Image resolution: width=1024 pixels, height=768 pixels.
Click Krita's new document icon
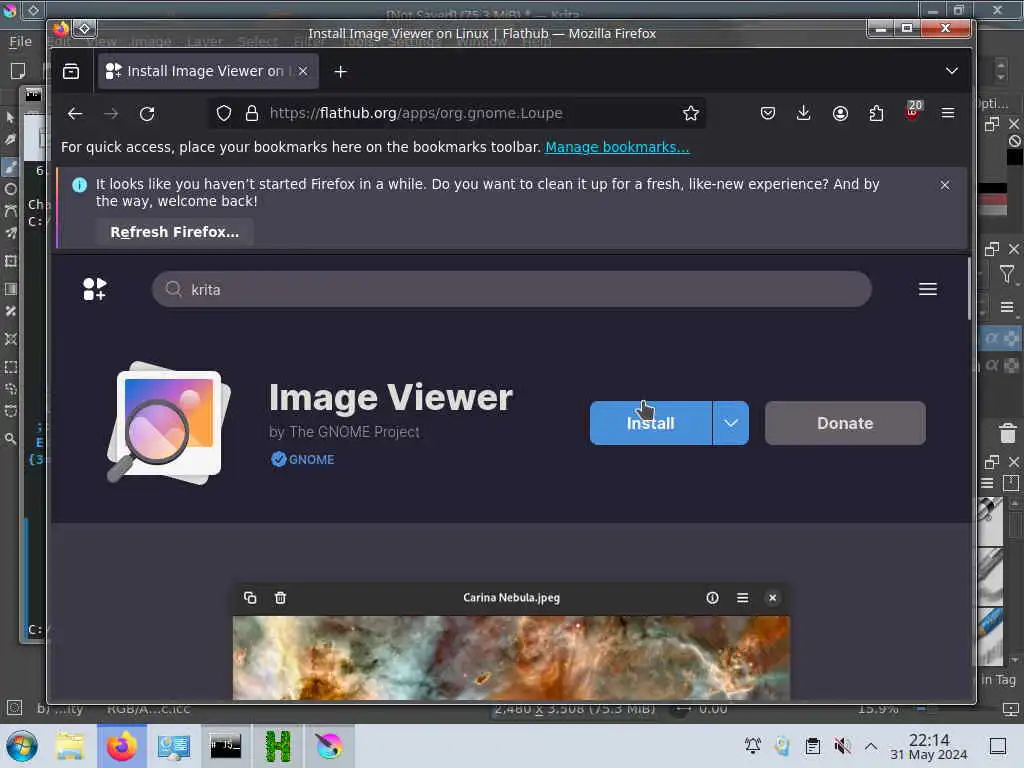pyautogui.click(x=18, y=71)
